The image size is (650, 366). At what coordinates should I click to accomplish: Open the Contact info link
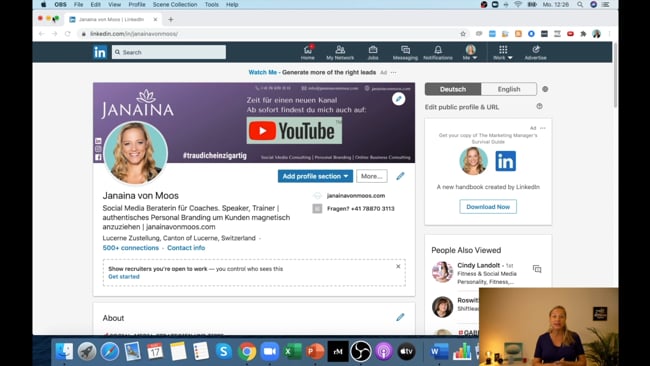tap(186, 248)
